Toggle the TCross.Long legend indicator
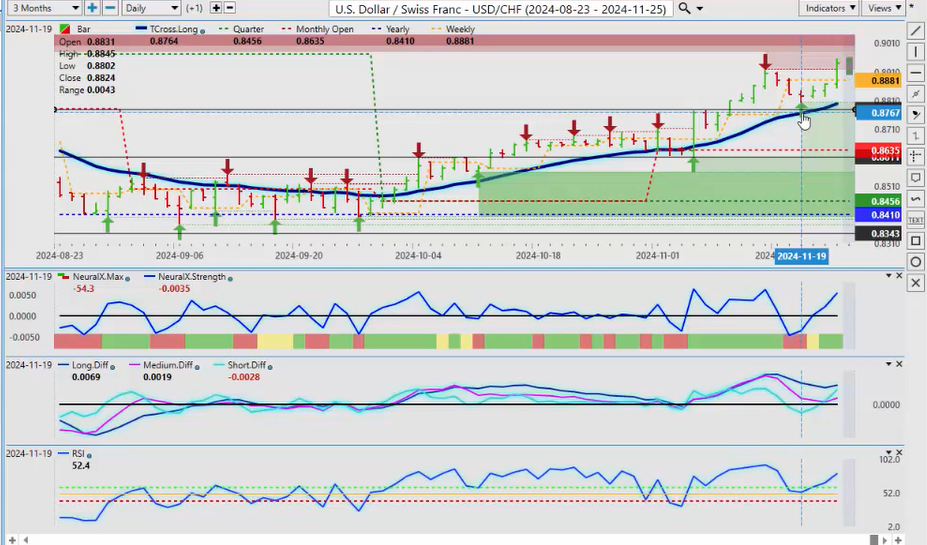Screen dimensions: 927x545 point(203,30)
